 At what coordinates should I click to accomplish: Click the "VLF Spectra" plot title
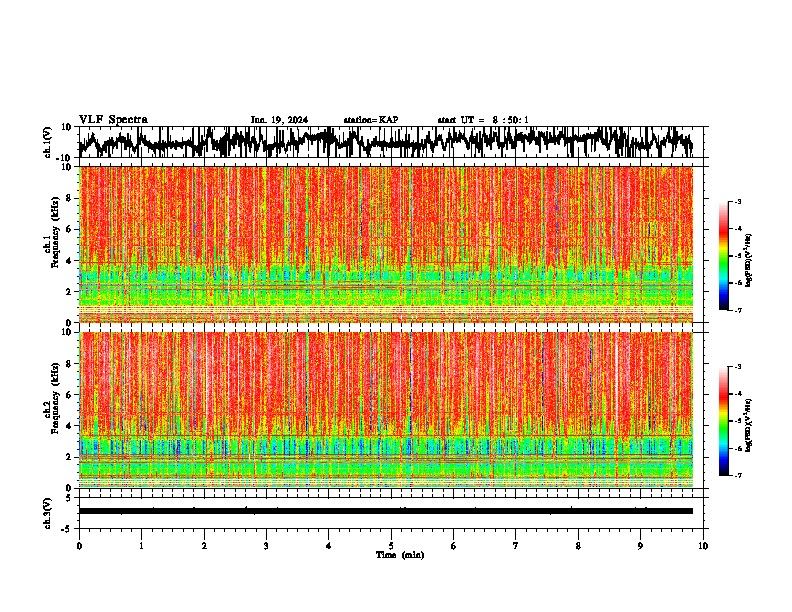click(x=113, y=120)
